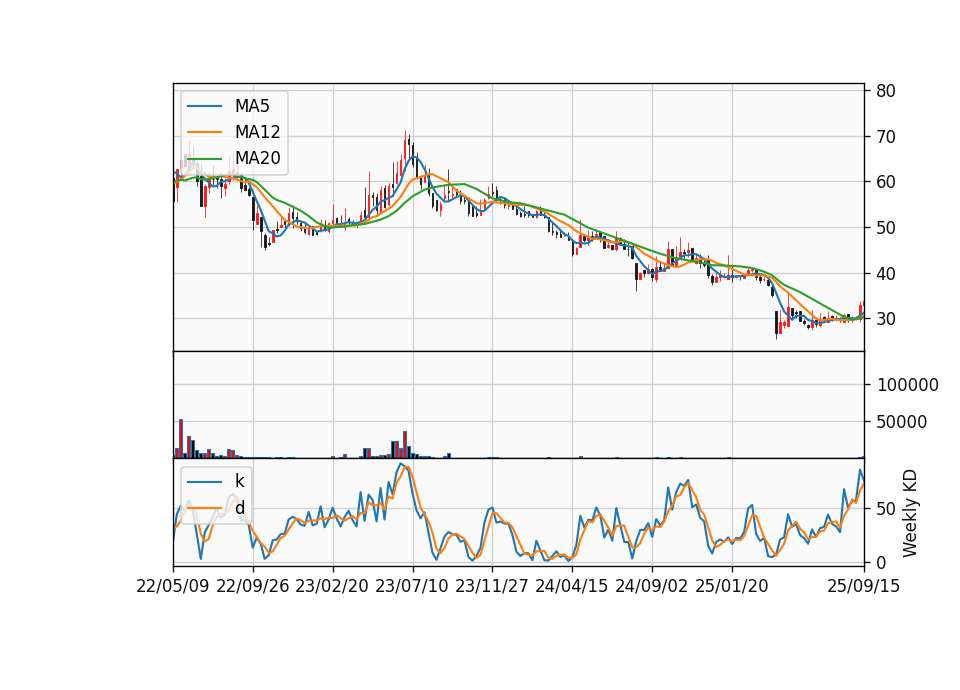Click date label 25/01/20
The height and width of the screenshot is (690, 960).
tap(732, 586)
